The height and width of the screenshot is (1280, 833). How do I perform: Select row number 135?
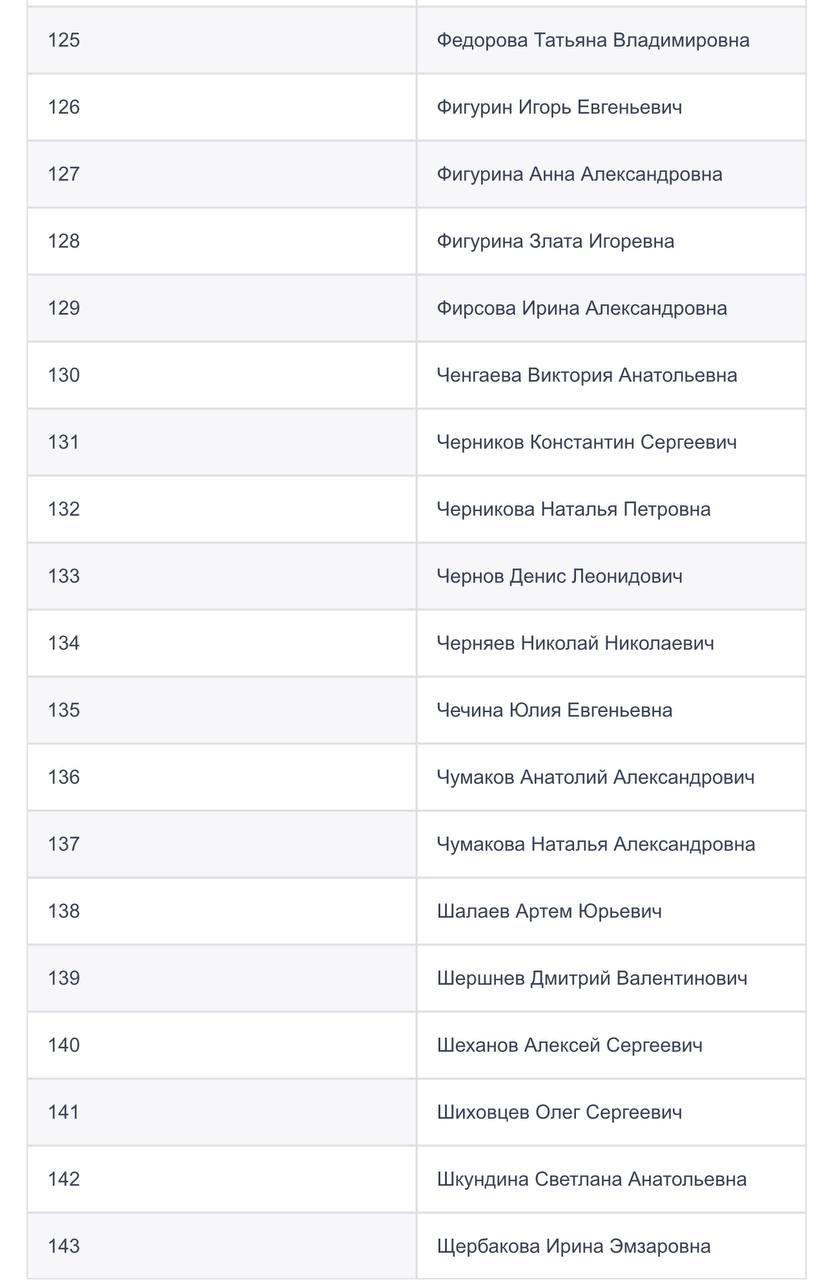tap(64, 710)
